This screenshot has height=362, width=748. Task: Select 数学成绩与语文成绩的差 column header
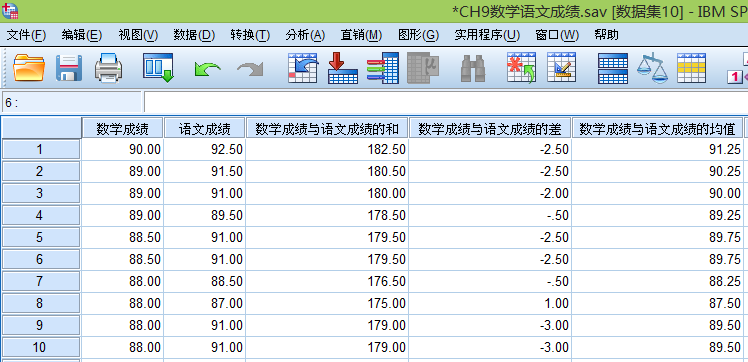[490, 129]
